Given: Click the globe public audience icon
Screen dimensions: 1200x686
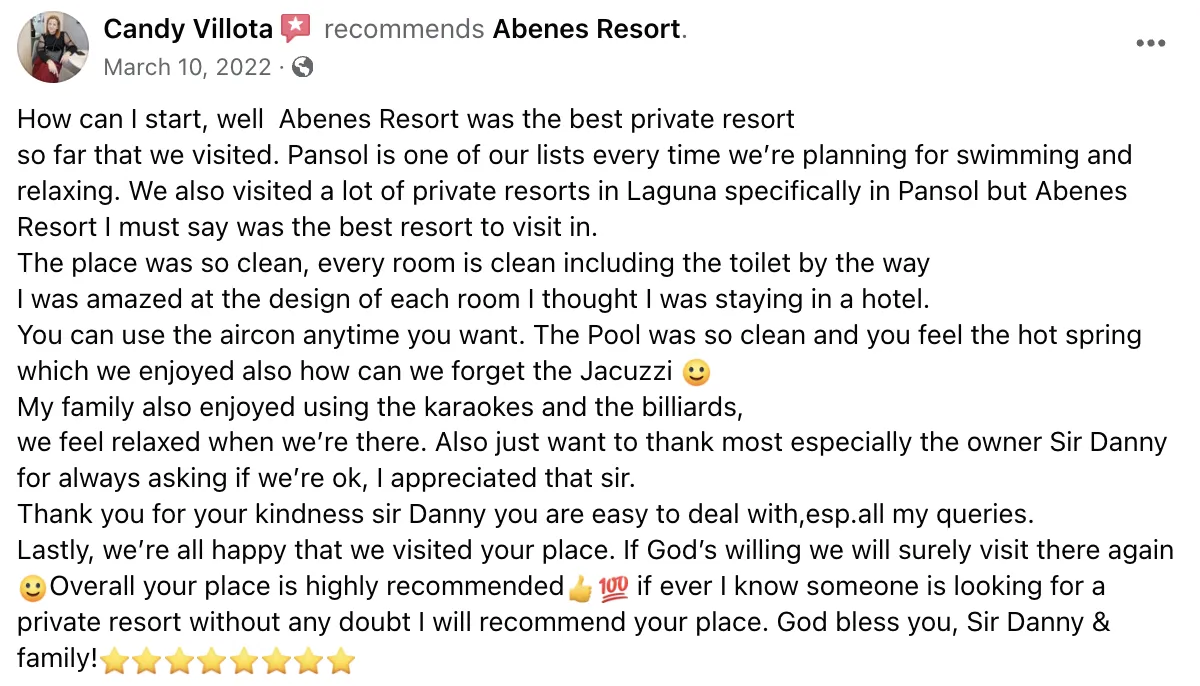Looking at the screenshot, I should point(303,67).
